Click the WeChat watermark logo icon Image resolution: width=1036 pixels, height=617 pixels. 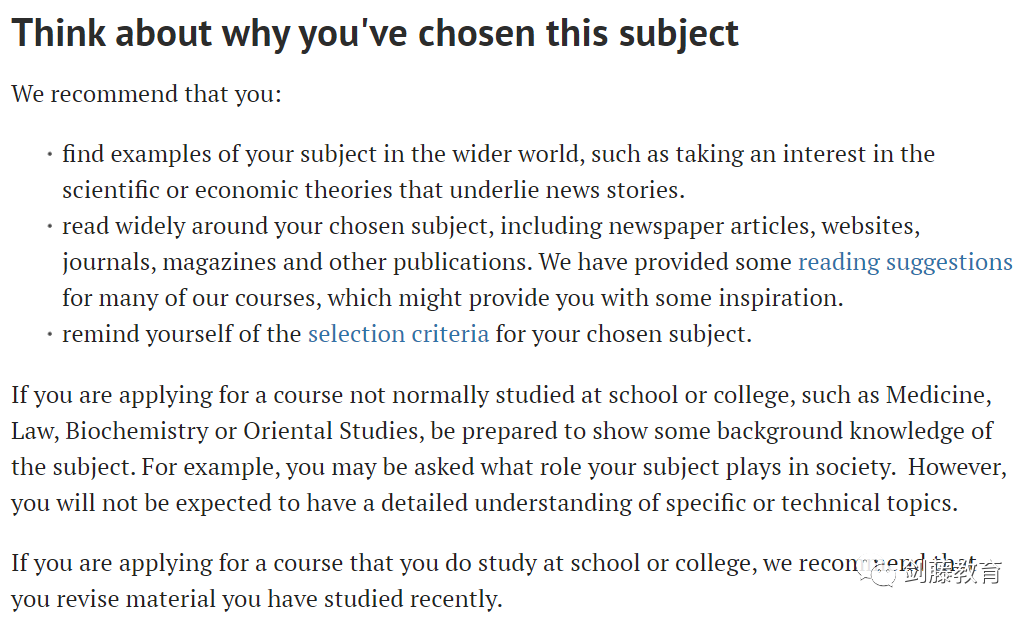877,573
